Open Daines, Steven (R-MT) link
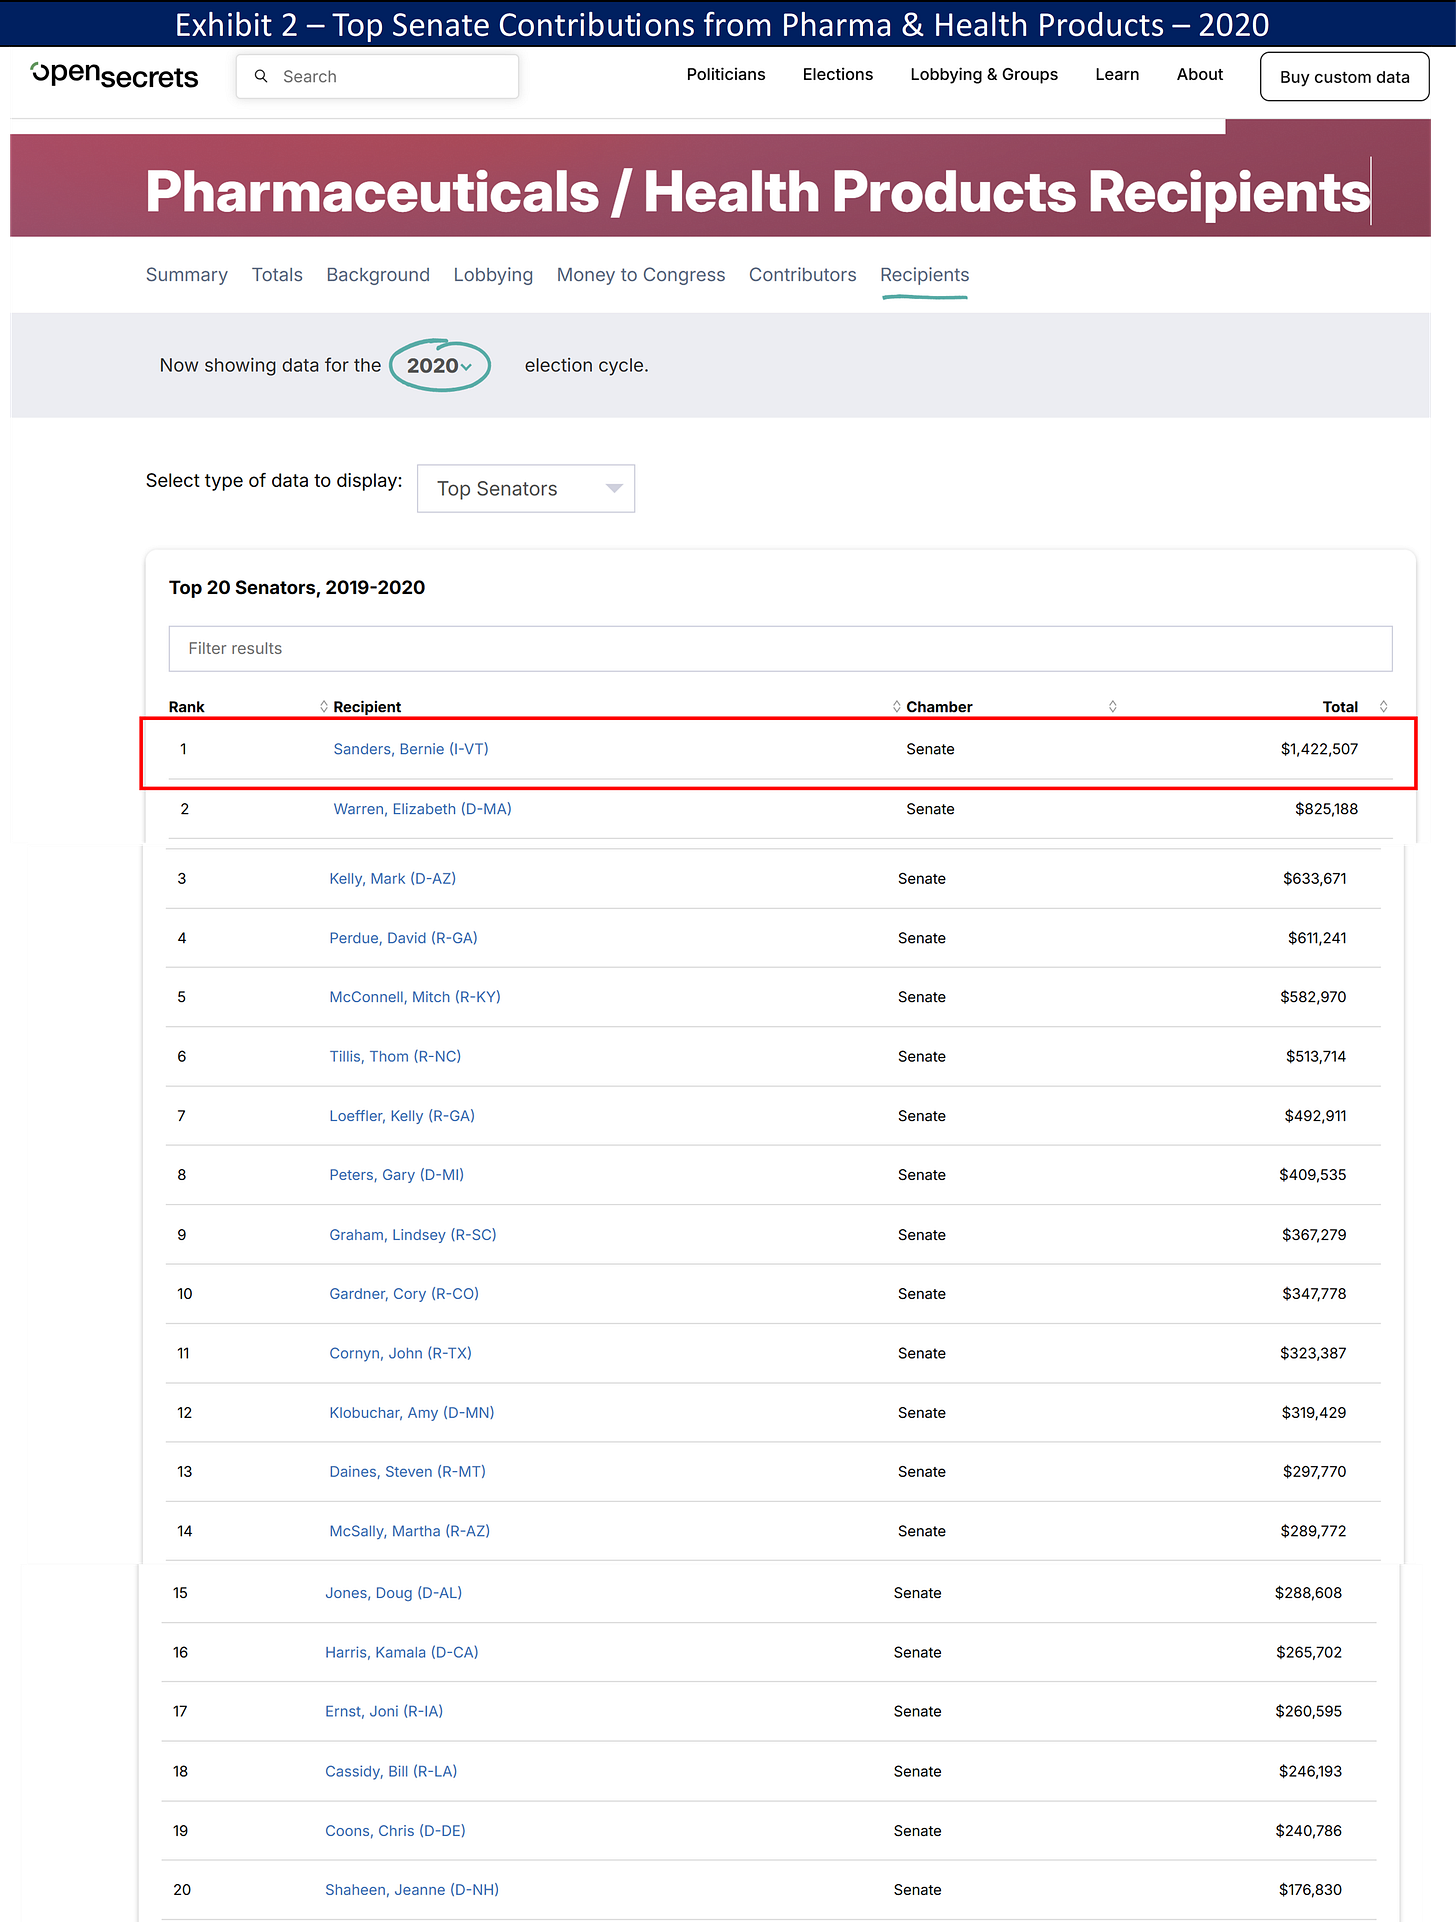Screen dimensions: 1456x1922 pos(408,1472)
